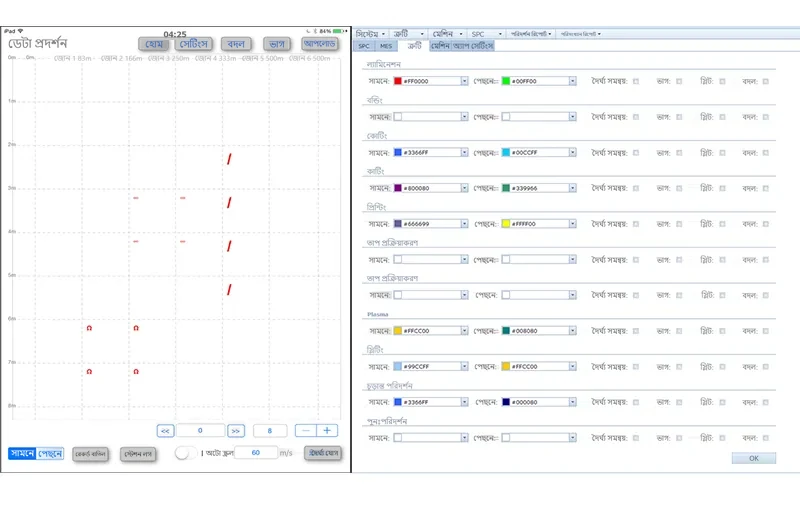The height and width of the screenshot is (510, 800).
Task: Go to previous page with << button
Action: [165, 431]
